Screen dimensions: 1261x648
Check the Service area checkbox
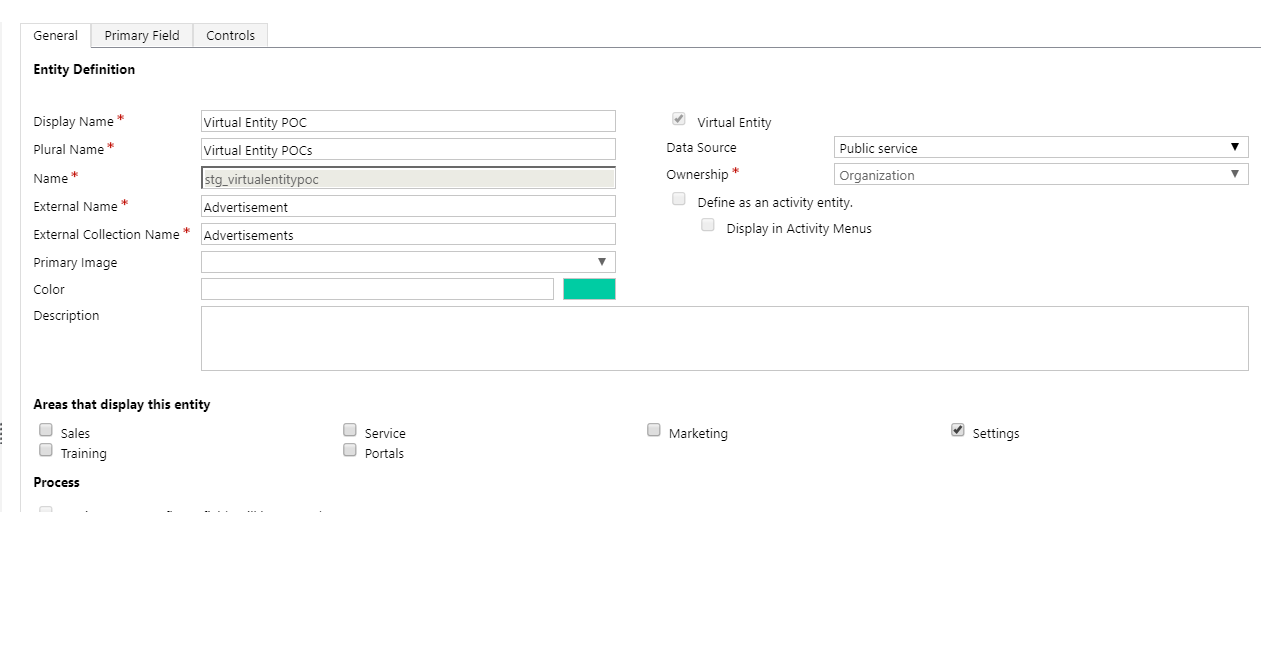coord(349,429)
